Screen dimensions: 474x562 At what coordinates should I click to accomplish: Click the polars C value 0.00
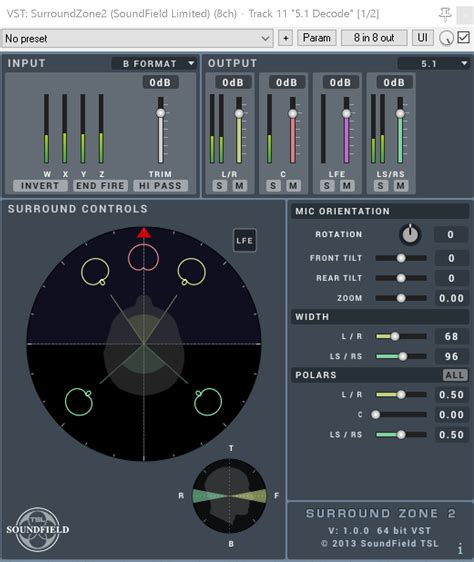tap(451, 415)
